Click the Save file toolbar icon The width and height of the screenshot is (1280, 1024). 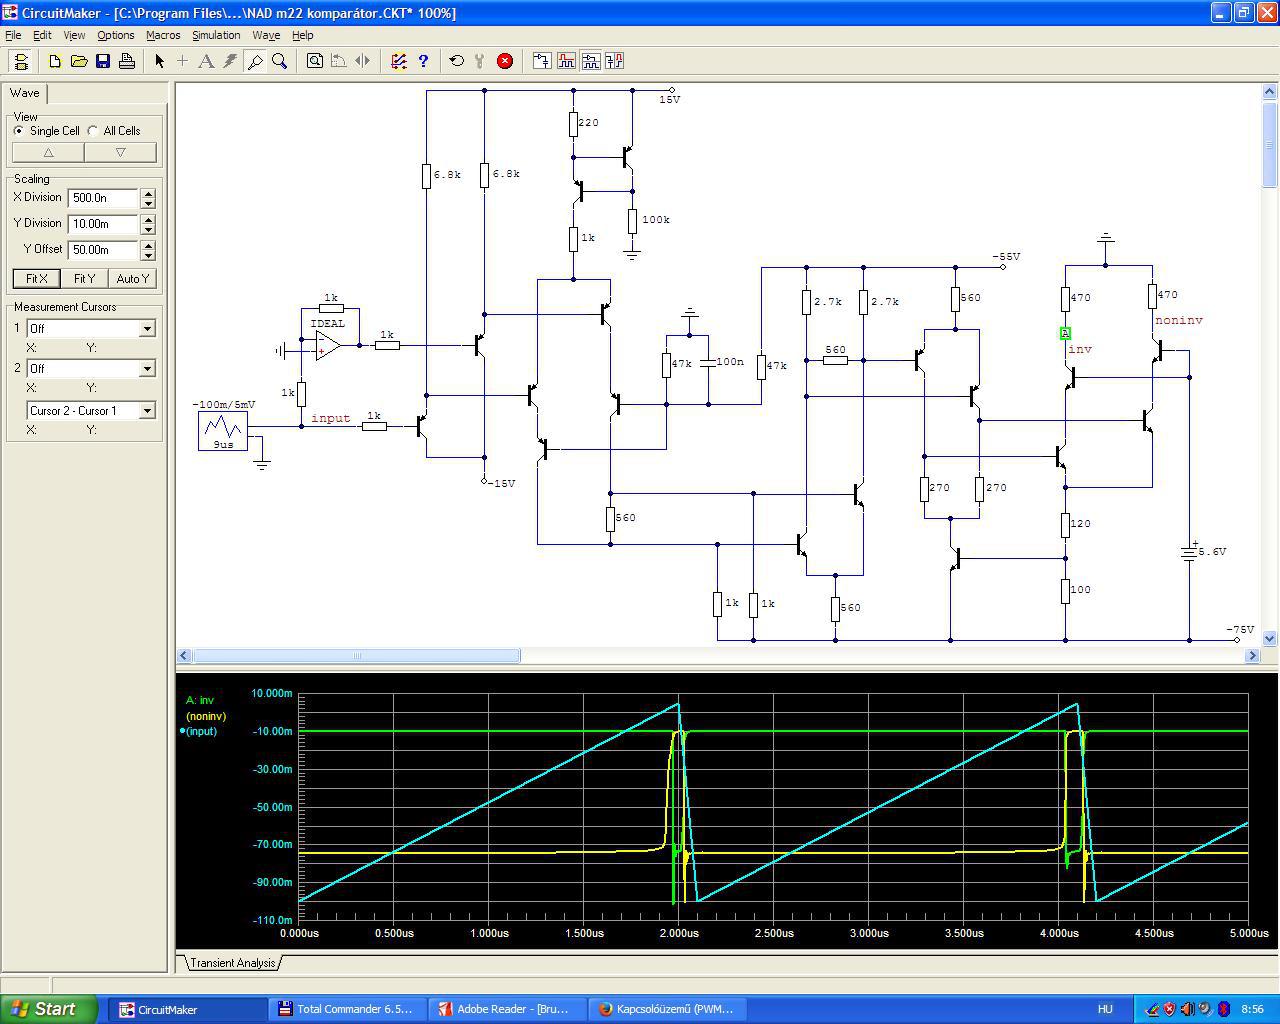pos(103,61)
